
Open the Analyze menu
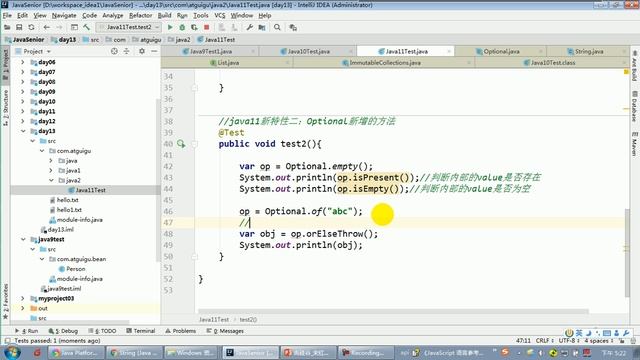click(x=113, y=16)
